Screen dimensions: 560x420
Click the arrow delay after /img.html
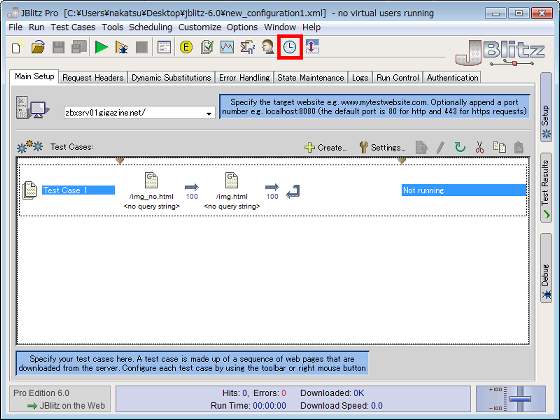tap(272, 187)
